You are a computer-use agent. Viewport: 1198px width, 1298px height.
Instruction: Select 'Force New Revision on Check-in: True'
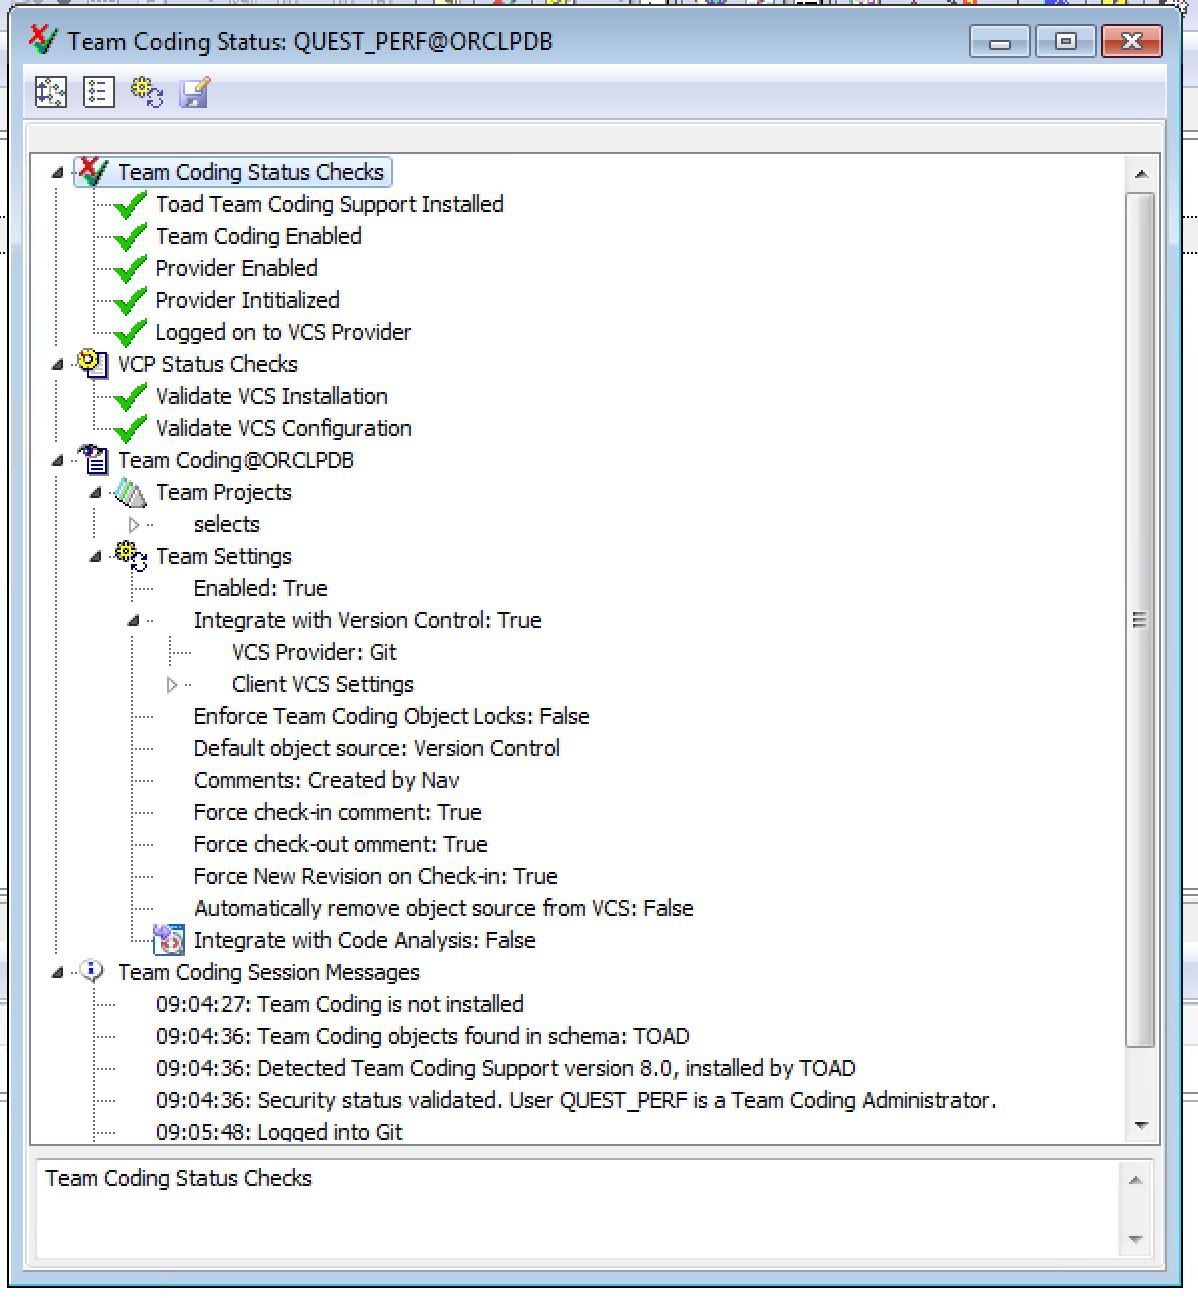[376, 876]
